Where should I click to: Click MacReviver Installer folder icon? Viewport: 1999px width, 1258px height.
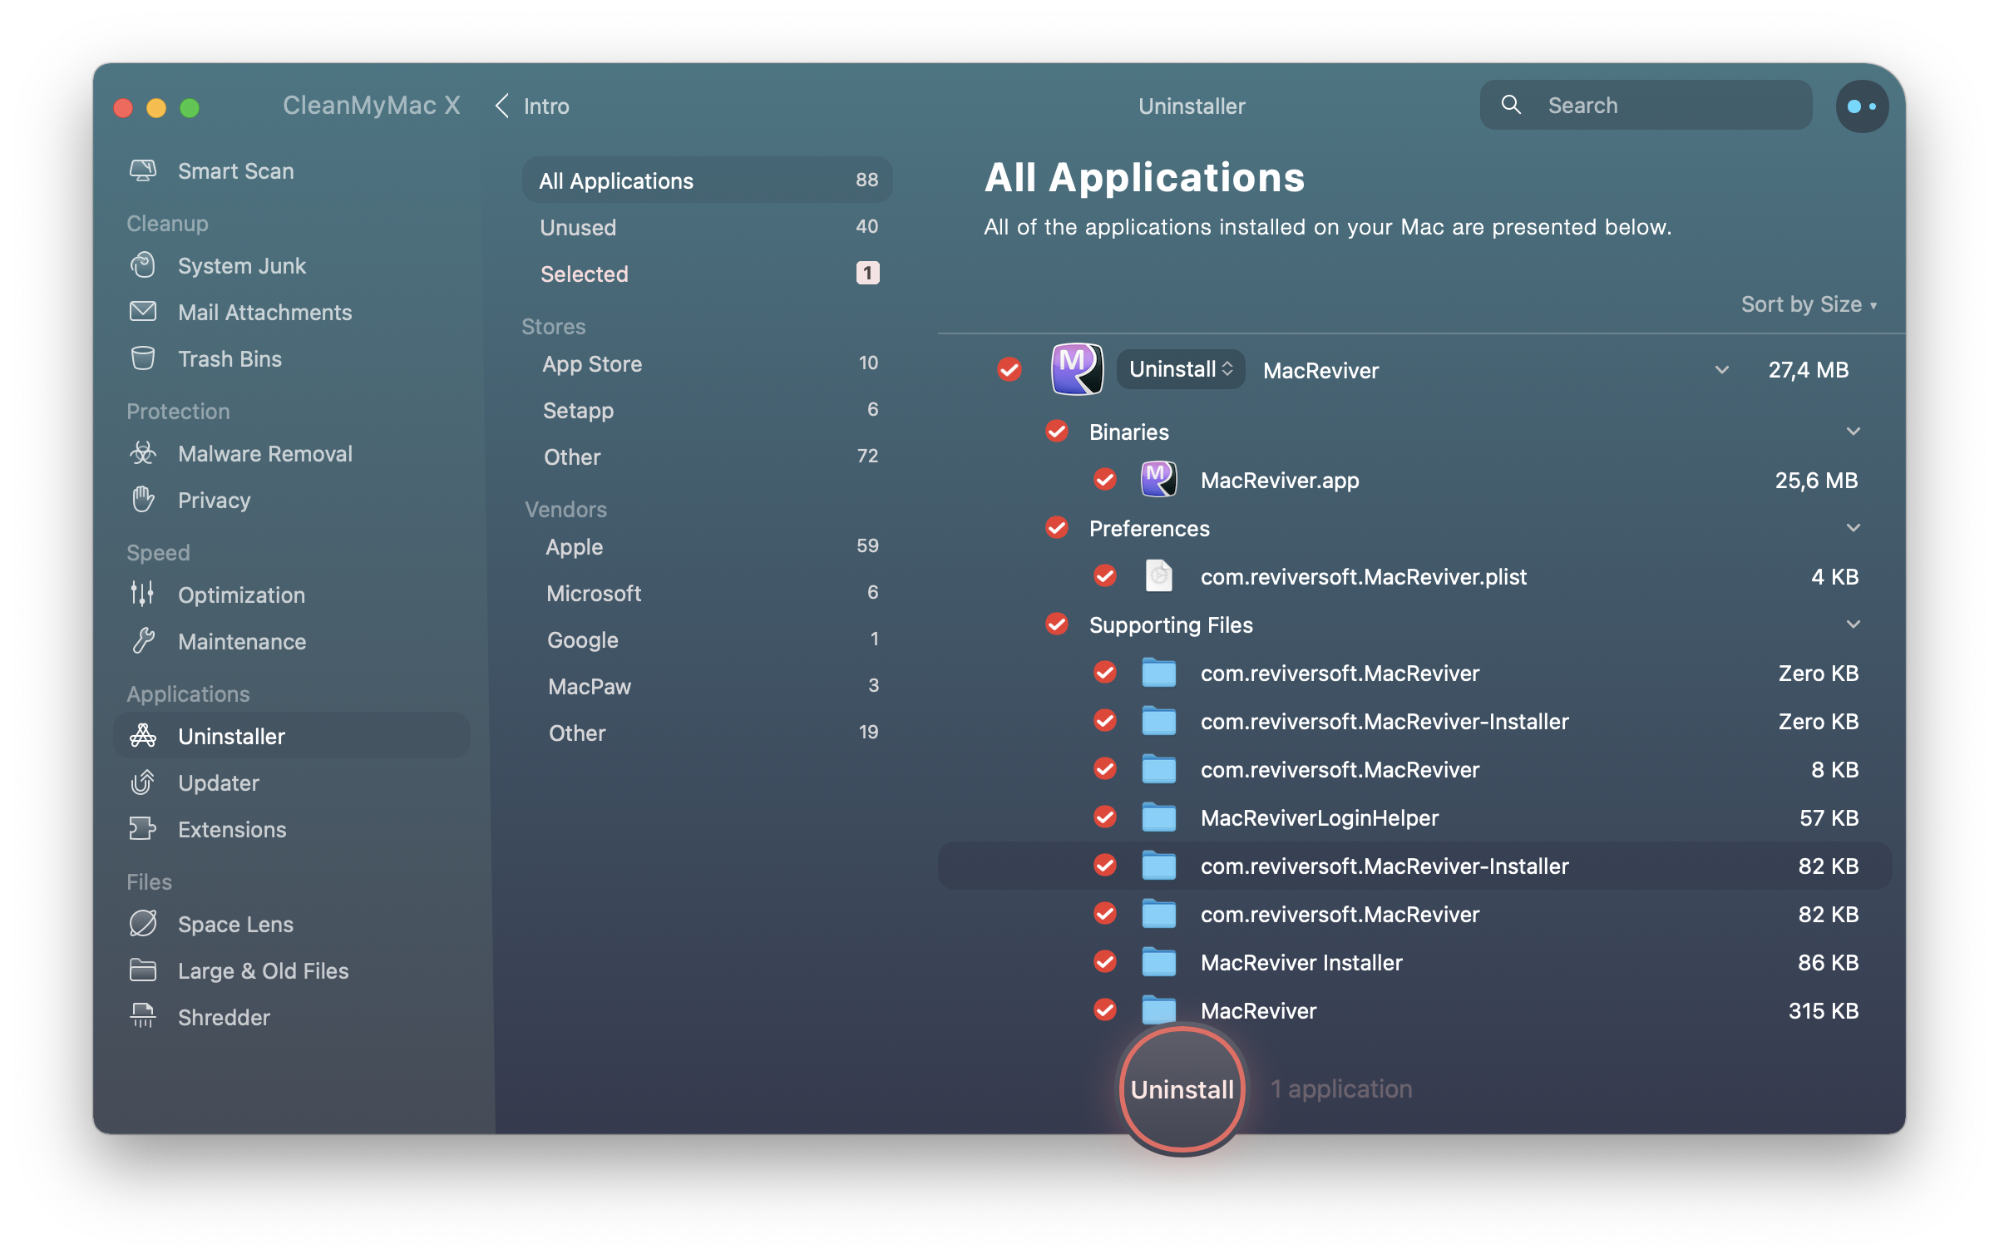pos(1158,962)
